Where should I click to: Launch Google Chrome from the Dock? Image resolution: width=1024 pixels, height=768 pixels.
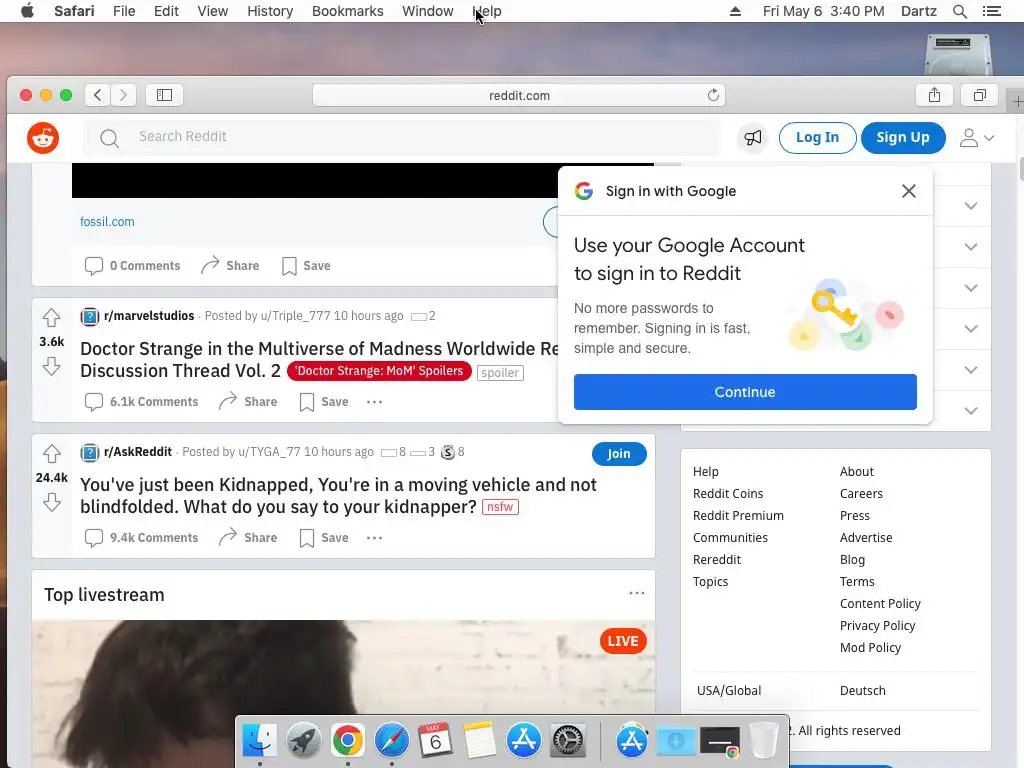(347, 740)
